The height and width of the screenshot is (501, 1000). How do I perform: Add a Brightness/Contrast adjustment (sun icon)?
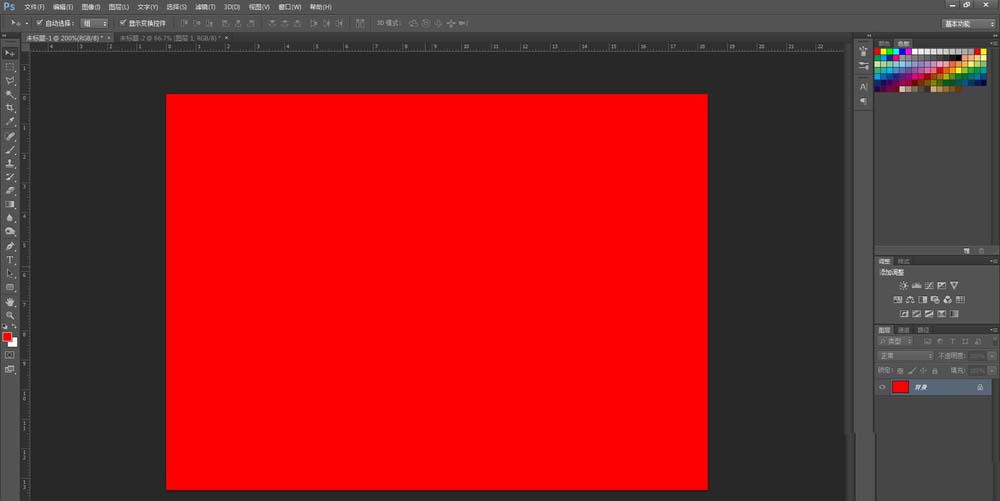point(903,286)
